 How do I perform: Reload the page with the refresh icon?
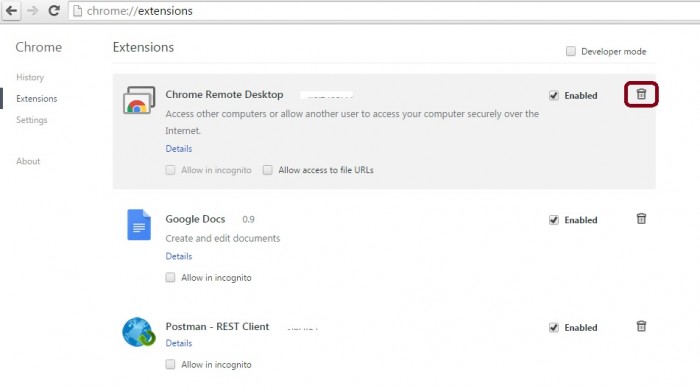click(54, 10)
